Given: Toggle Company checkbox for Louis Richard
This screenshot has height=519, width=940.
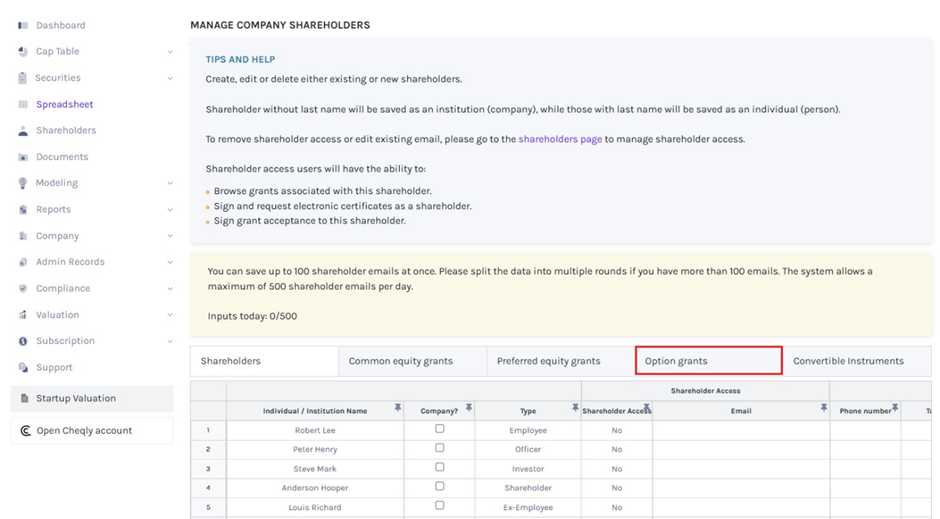Looking at the screenshot, I should [x=439, y=506].
